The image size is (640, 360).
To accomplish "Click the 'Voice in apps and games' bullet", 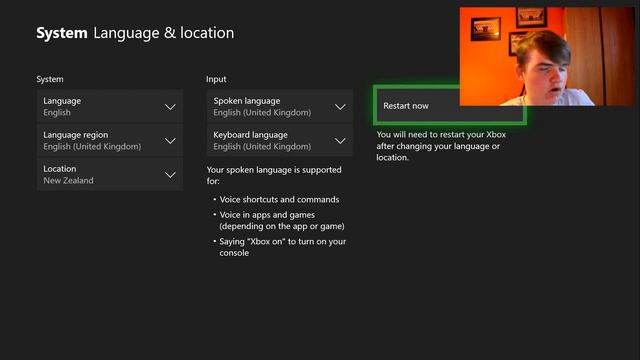I will pyautogui.click(x=282, y=220).
